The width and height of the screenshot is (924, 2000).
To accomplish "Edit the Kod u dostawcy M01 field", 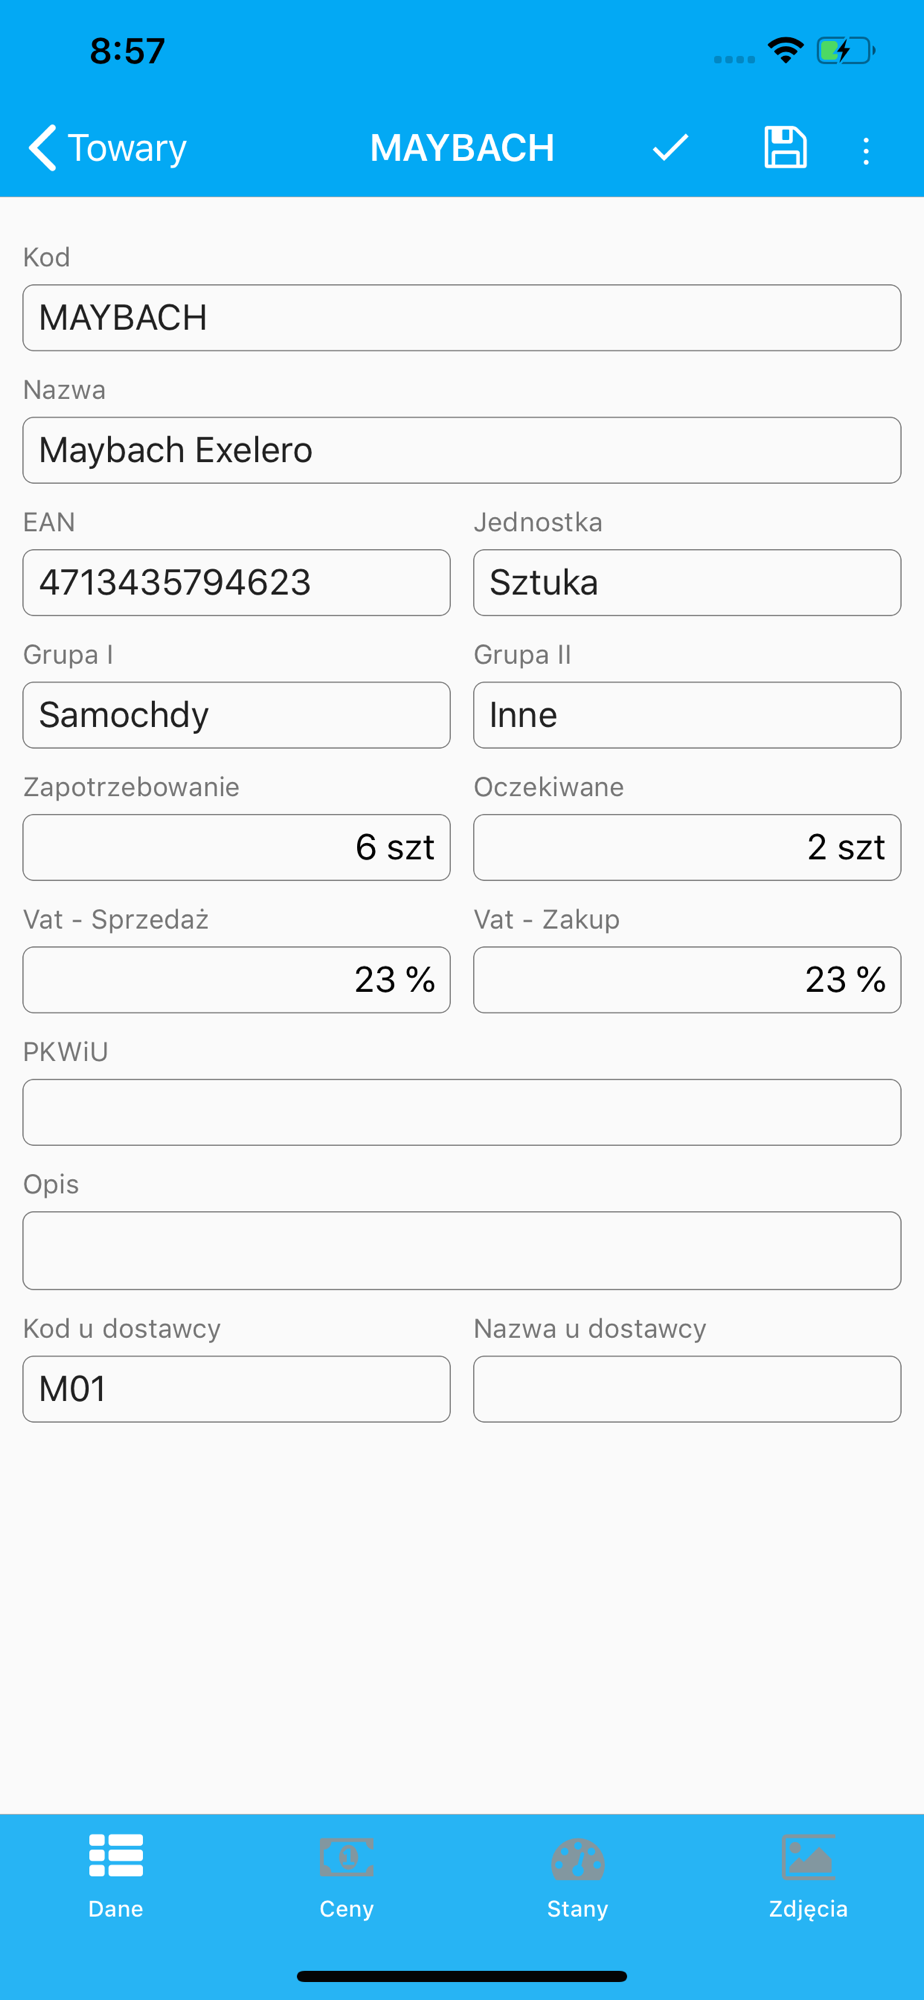I will 237,1389.
